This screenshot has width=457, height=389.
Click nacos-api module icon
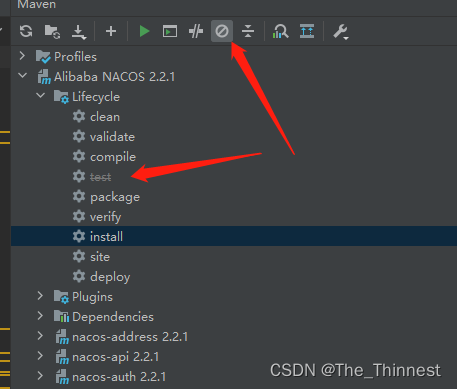click(62, 357)
